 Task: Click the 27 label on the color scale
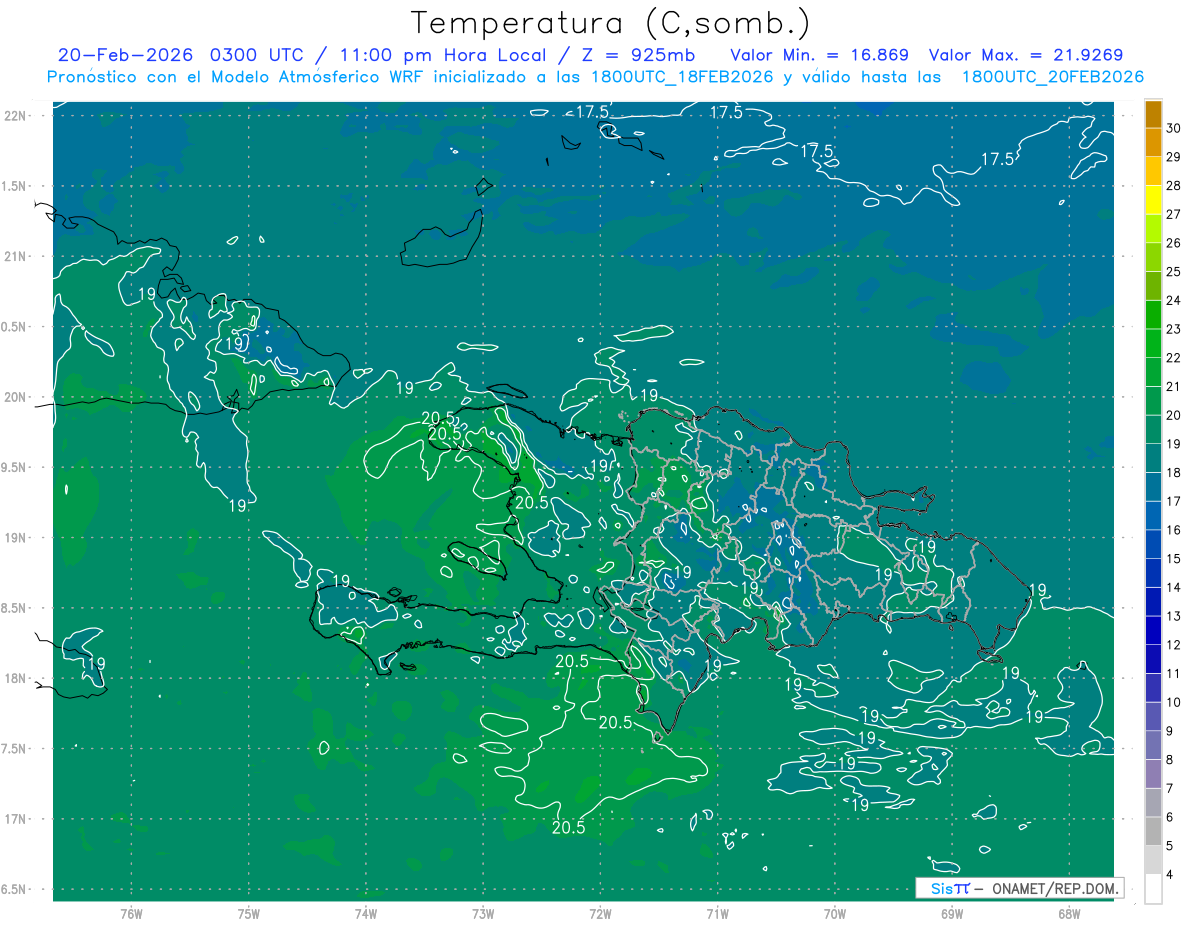1174,214
